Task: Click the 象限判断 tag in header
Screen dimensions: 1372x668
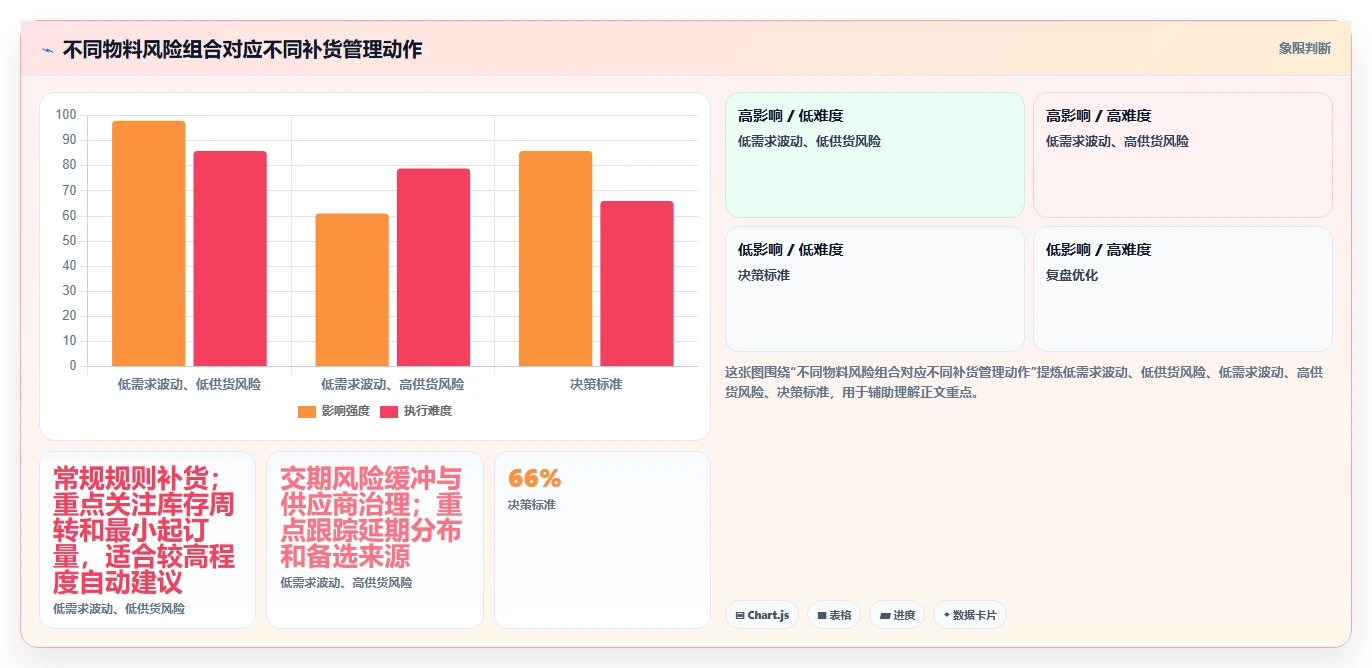Action: (1304, 48)
